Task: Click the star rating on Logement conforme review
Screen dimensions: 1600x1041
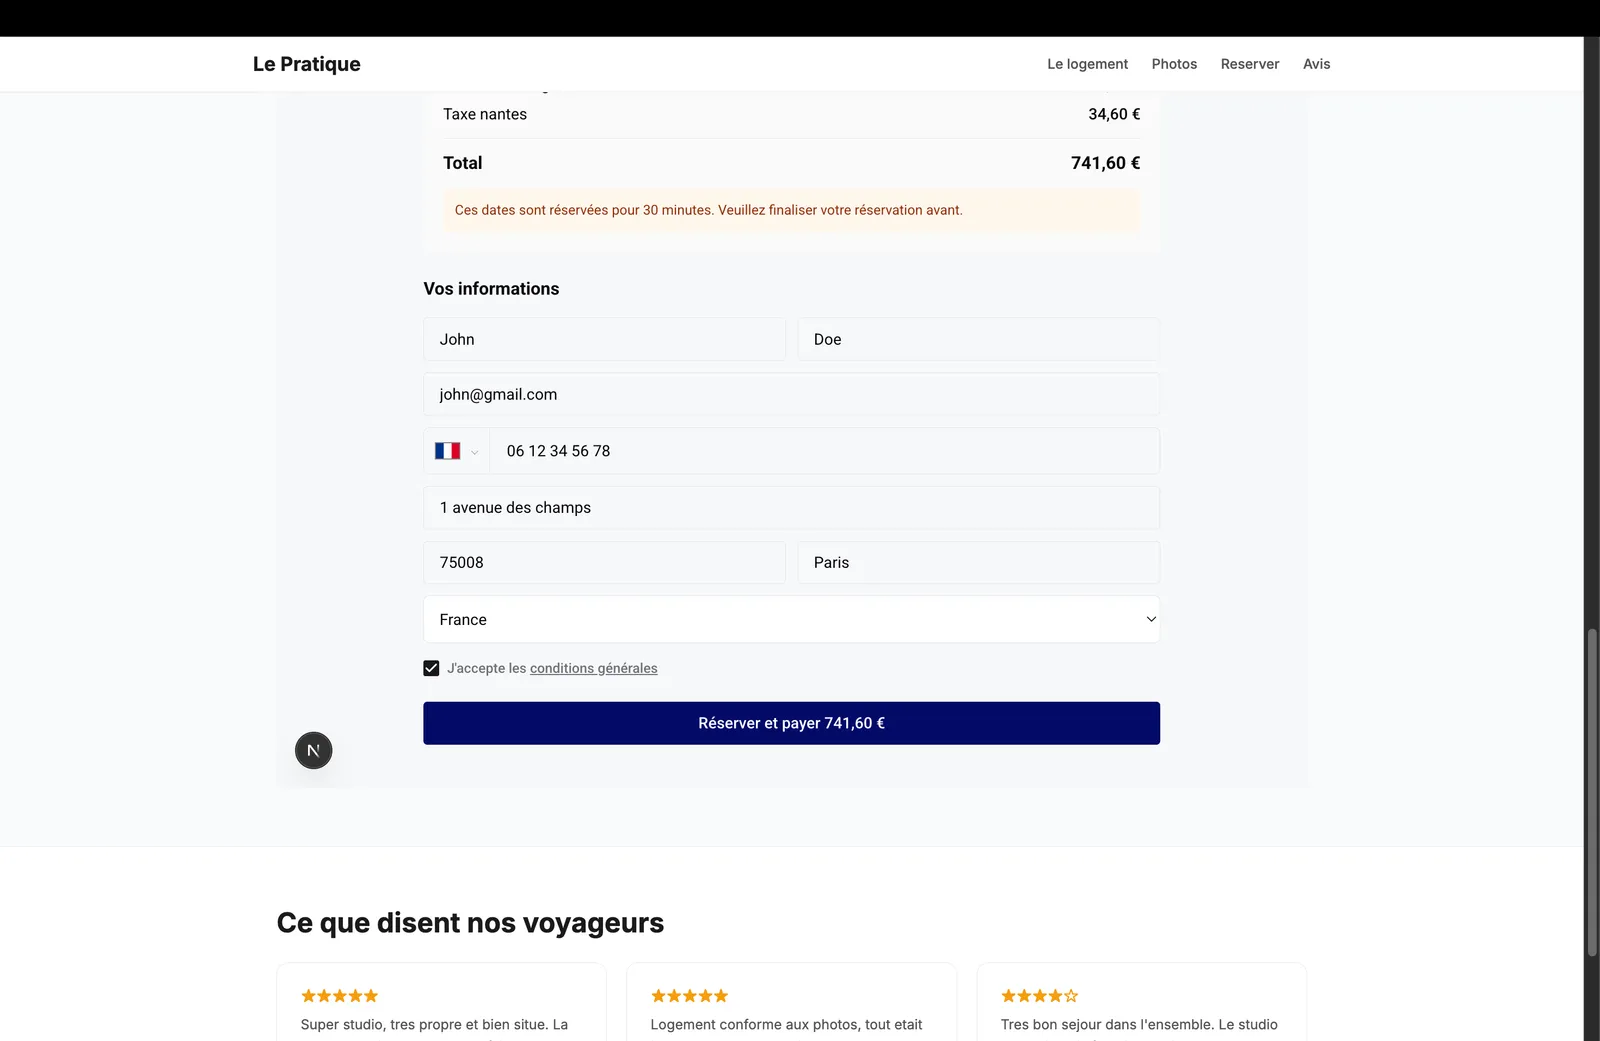Action: pos(689,996)
